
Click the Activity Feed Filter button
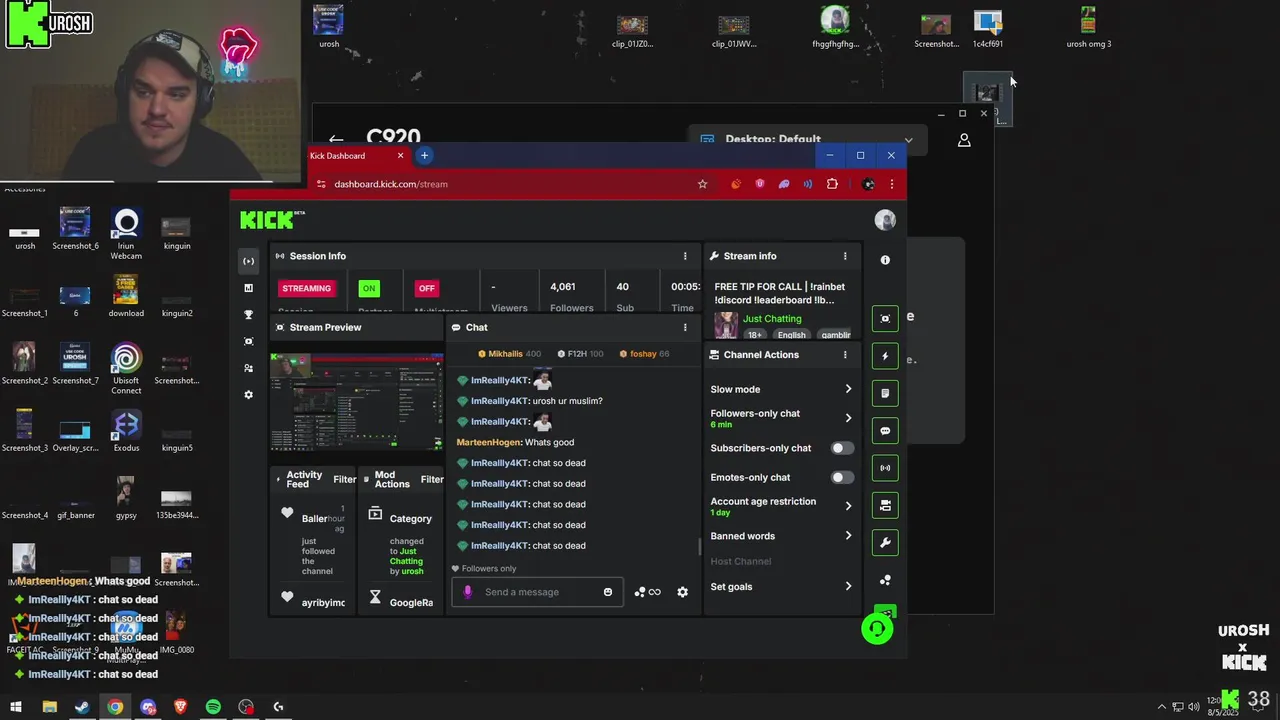coord(344,479)
